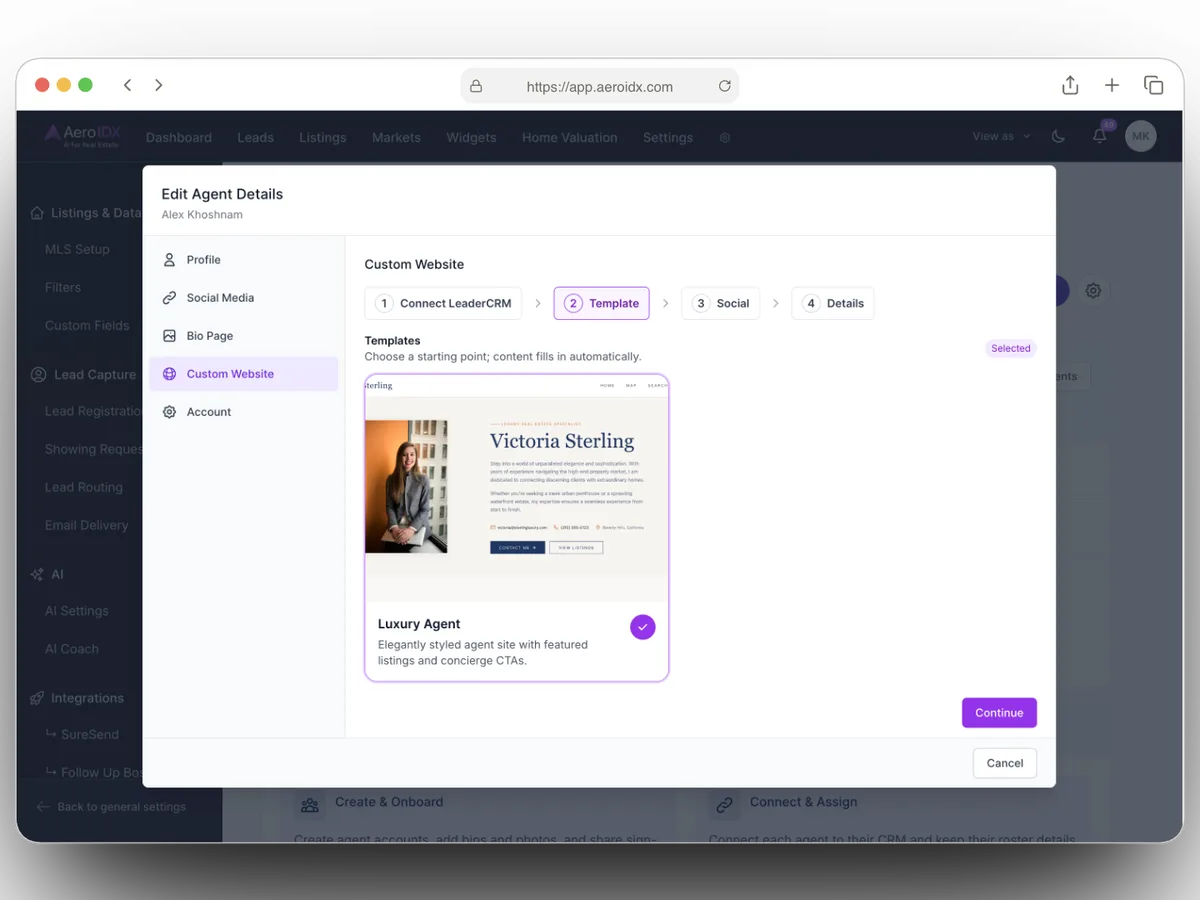
Task: Click the Lead Capture sidebar heading
Action: [x=95, y=375]
